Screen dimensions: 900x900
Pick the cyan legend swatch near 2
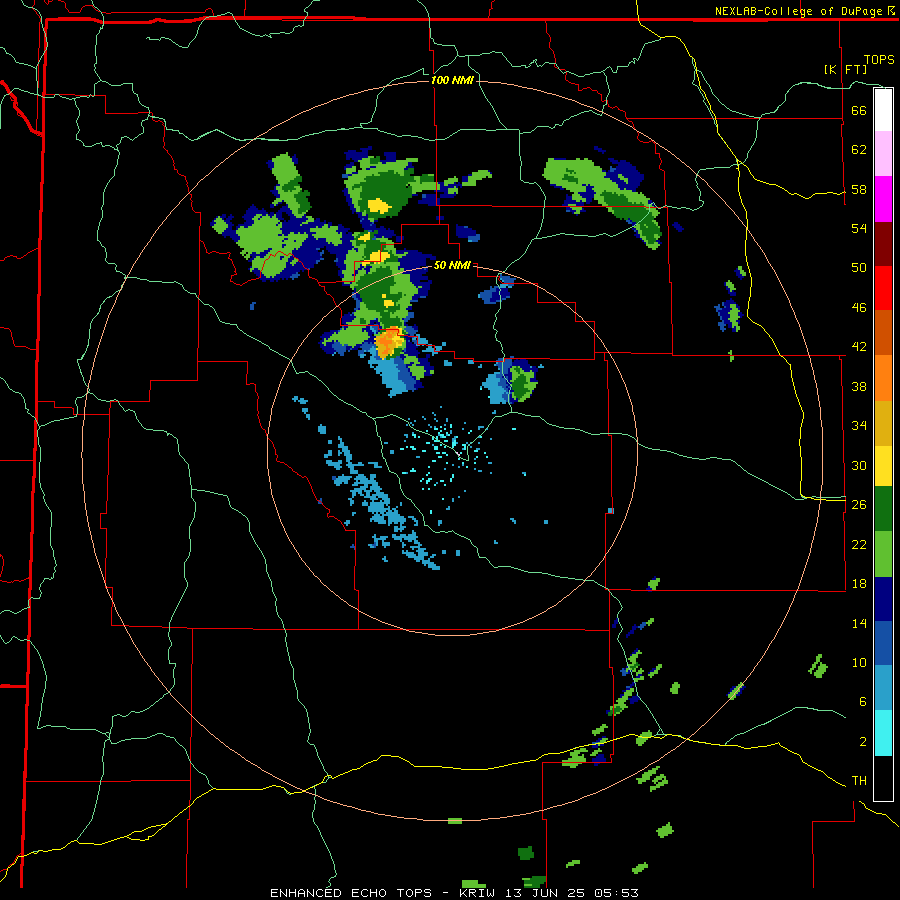(883, 733)
